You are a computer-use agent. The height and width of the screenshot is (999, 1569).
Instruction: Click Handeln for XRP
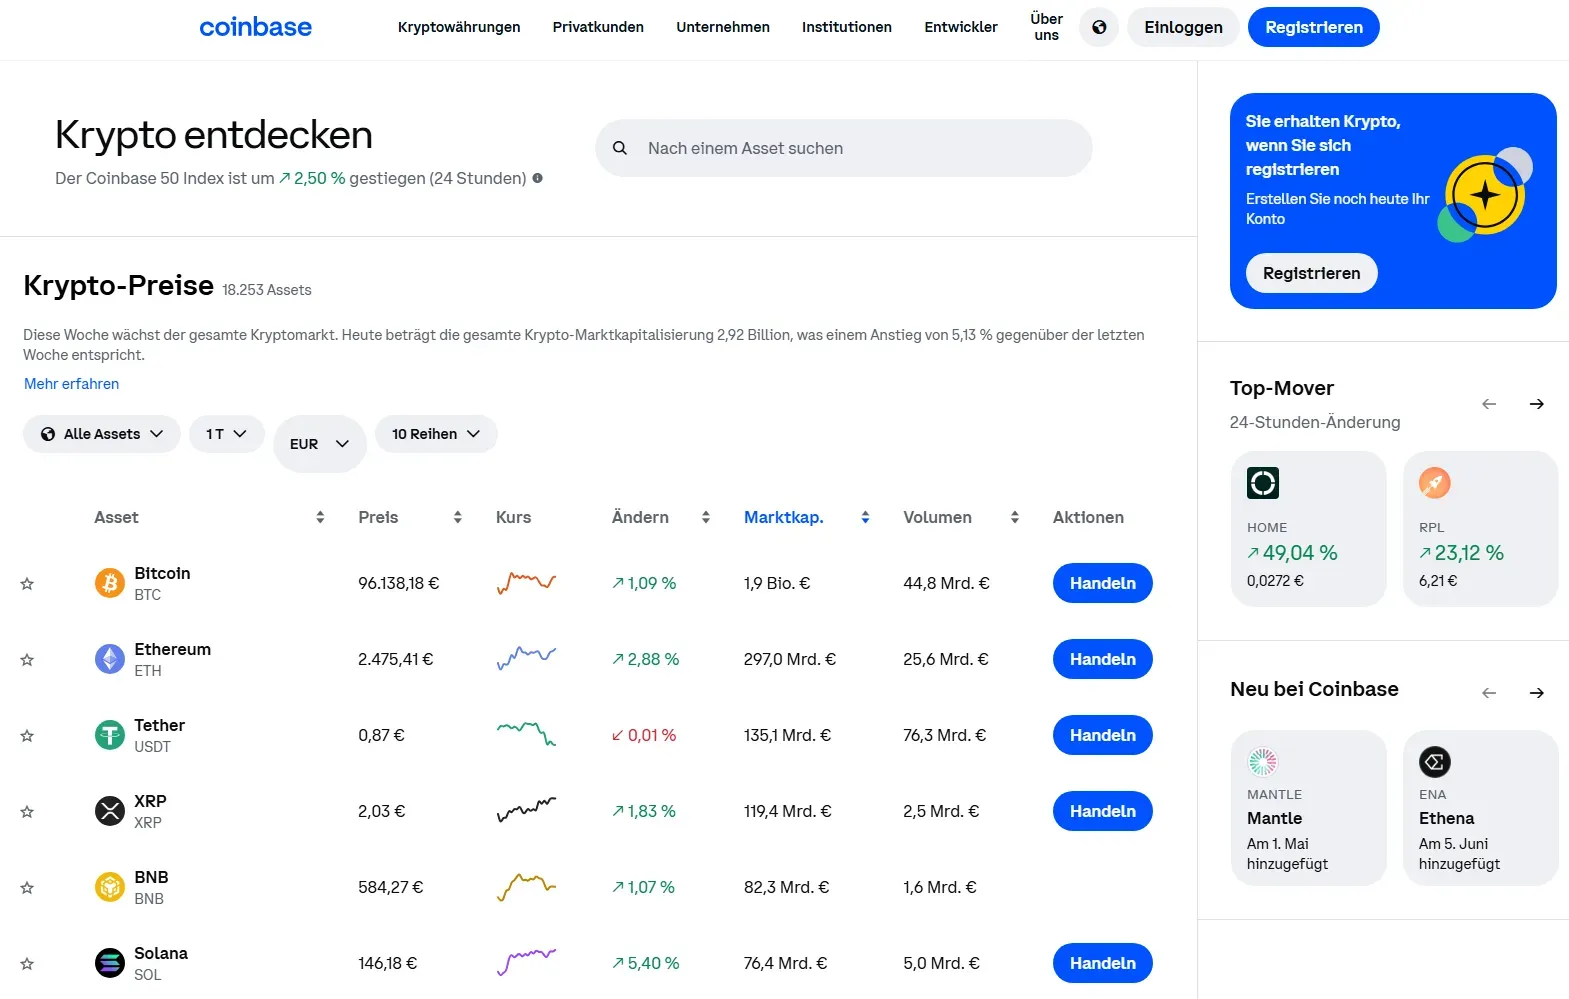pyautogui.click(x=1103, y=811)
